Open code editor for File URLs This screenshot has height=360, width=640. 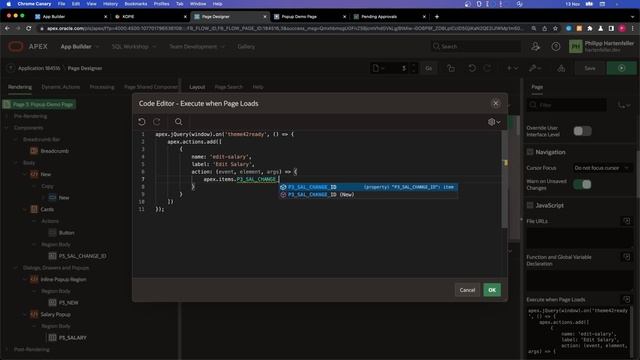[x=627, y=221]
